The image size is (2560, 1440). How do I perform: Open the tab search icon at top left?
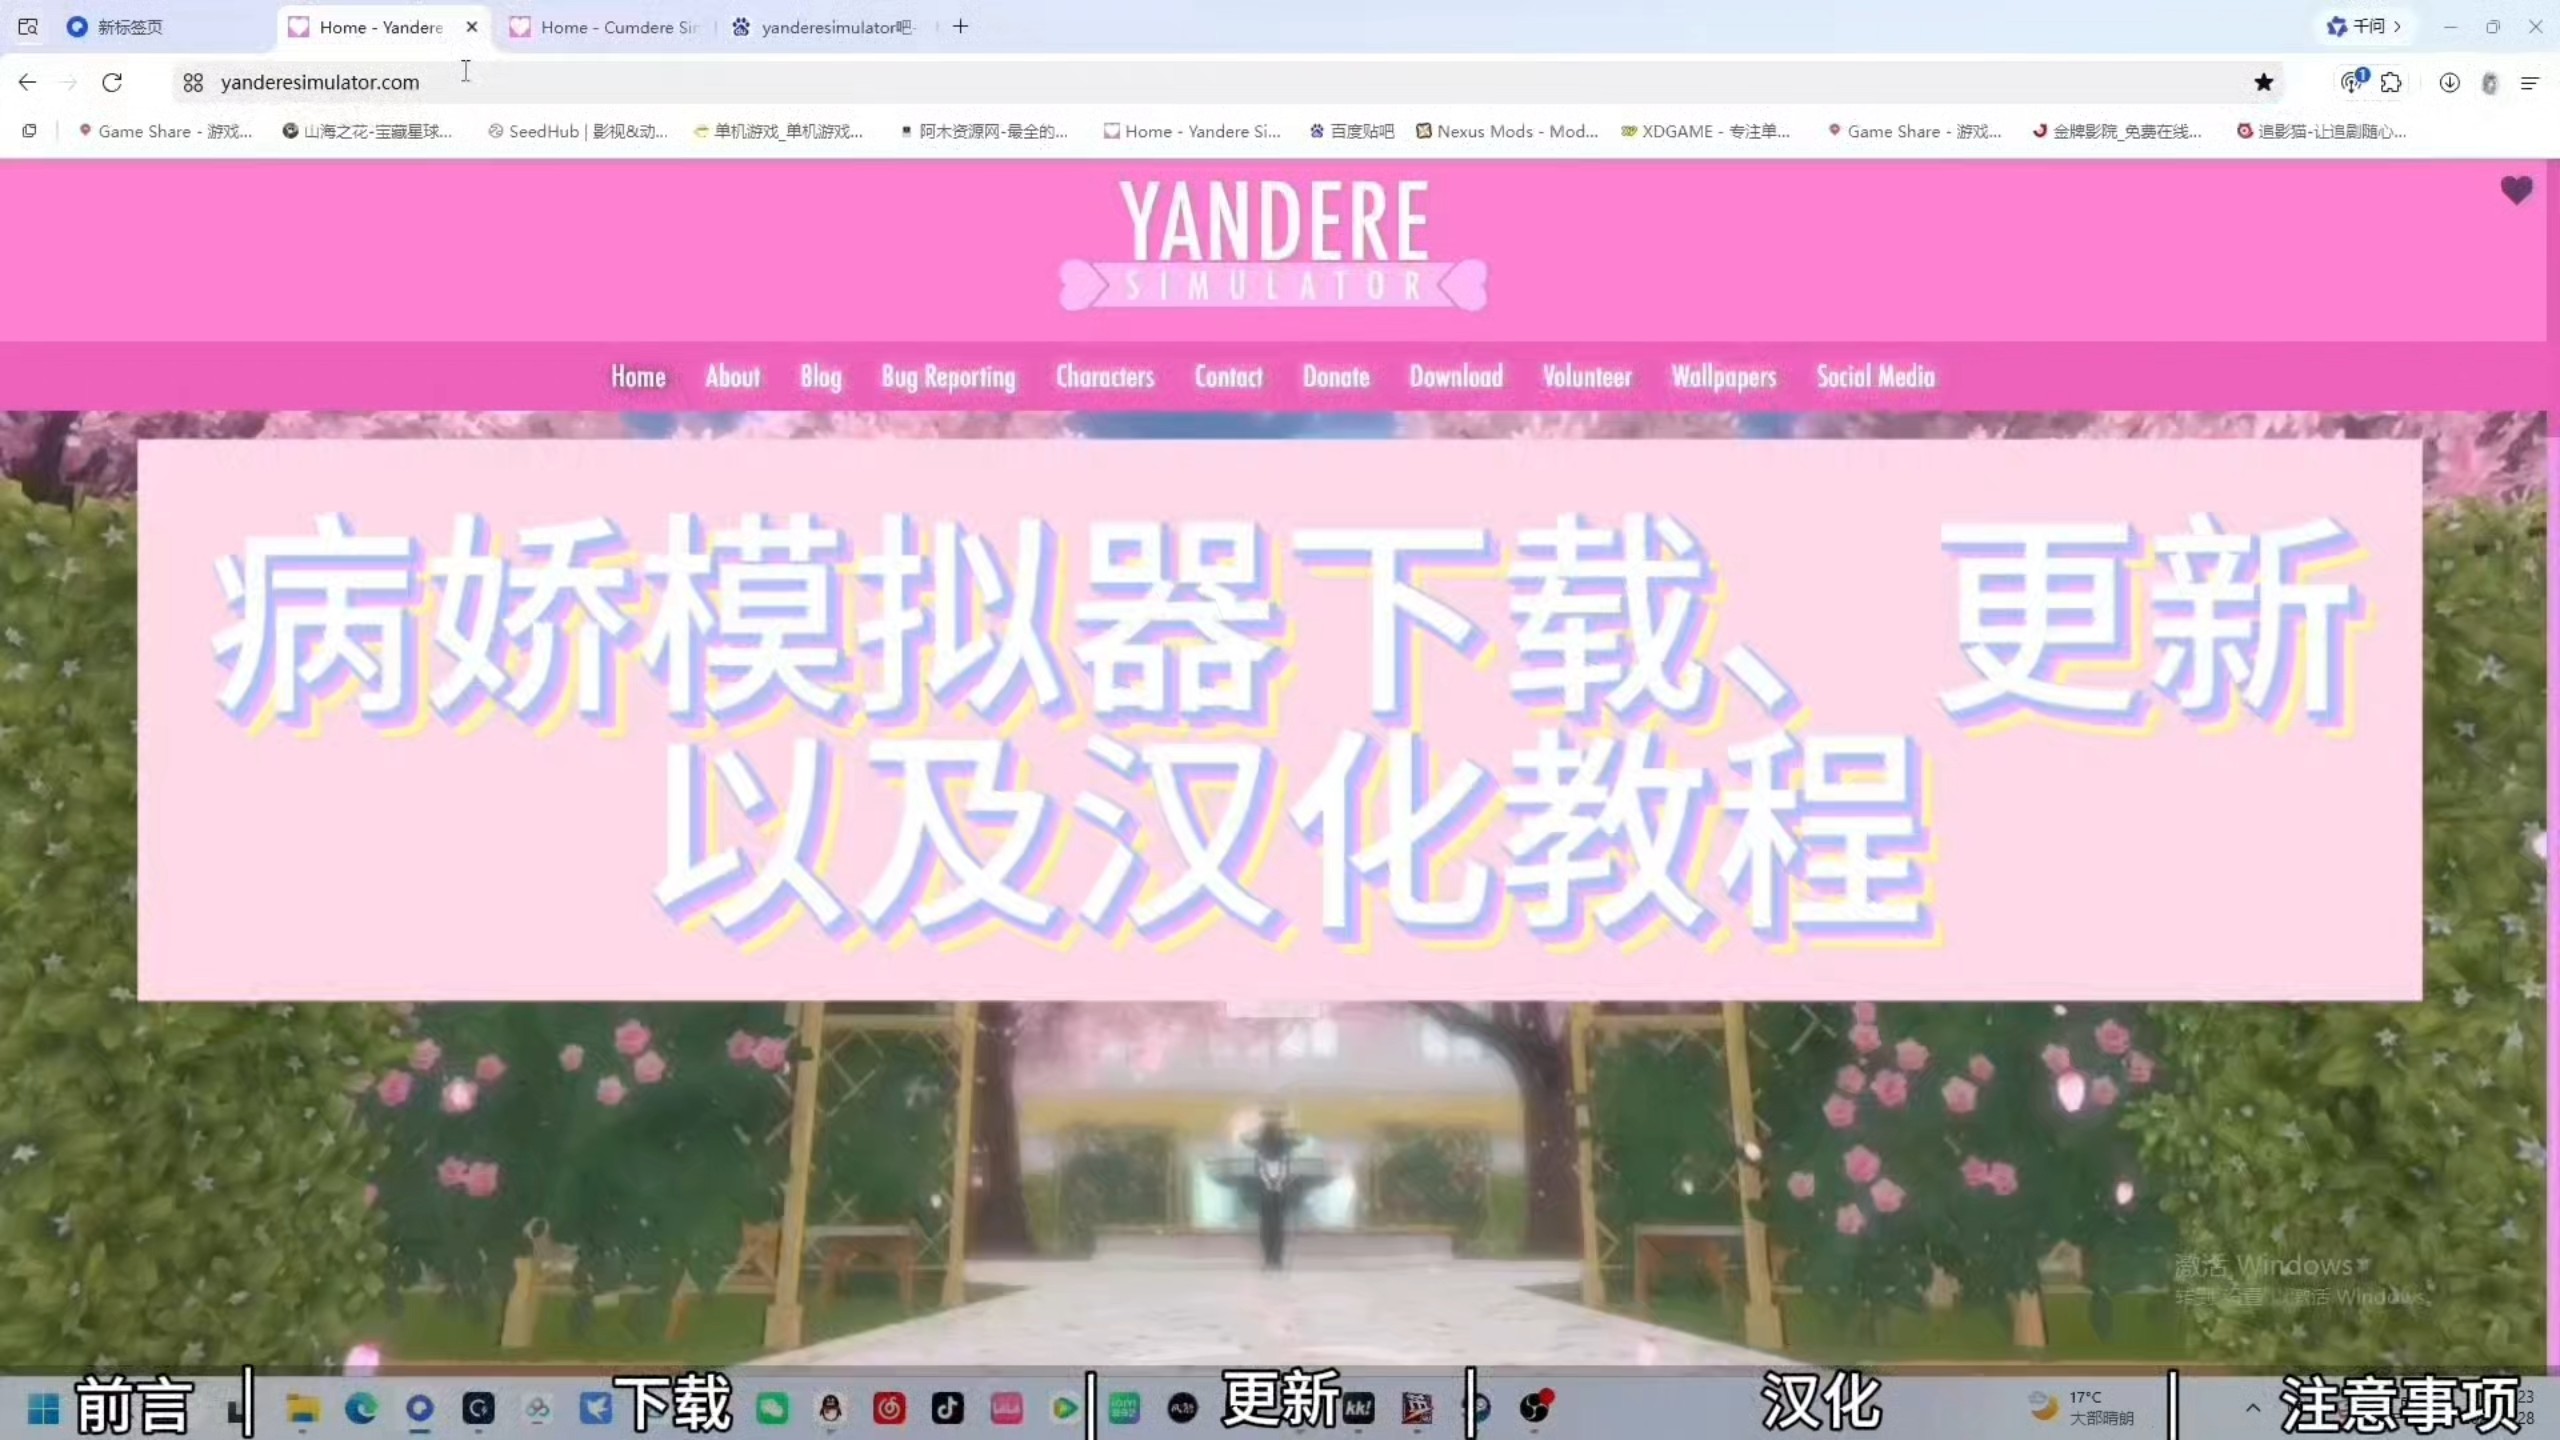tap(28, 27)
